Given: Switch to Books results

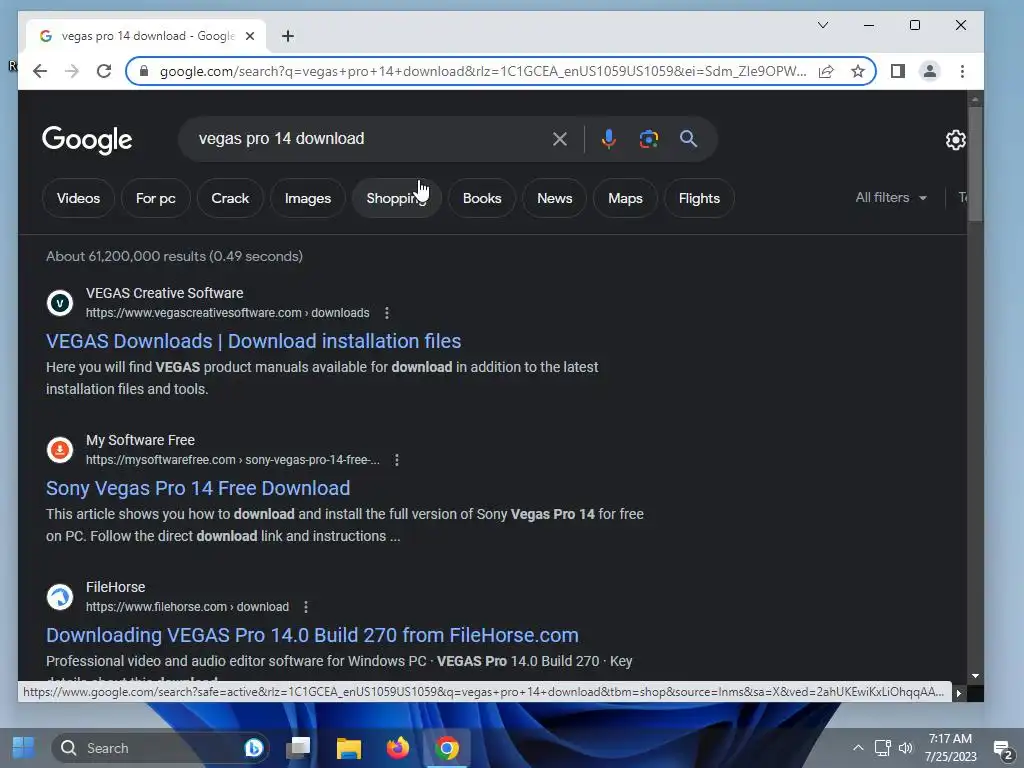Looking at the screenshot, I should tap(482, 198).
